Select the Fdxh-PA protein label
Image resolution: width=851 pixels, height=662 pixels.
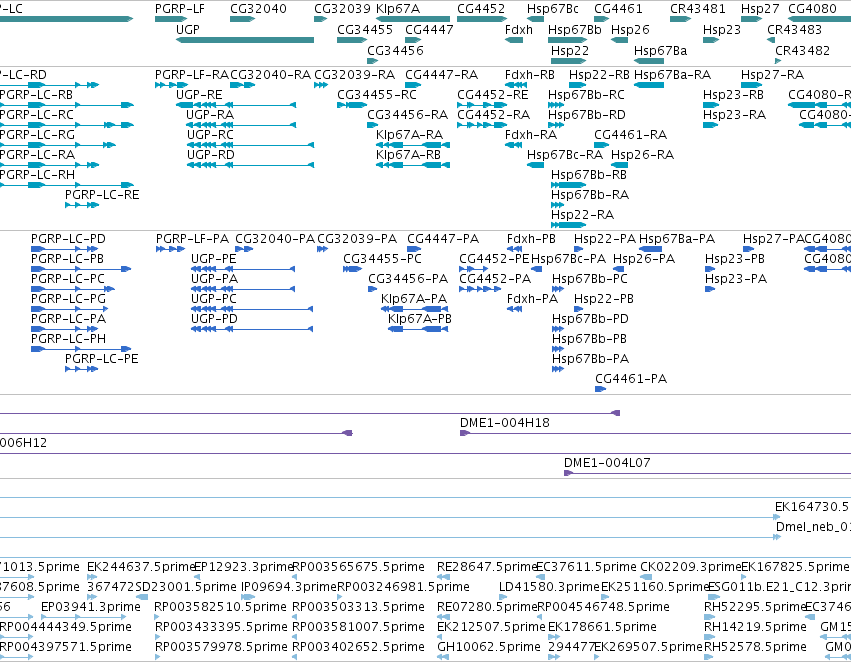(532, 299)
